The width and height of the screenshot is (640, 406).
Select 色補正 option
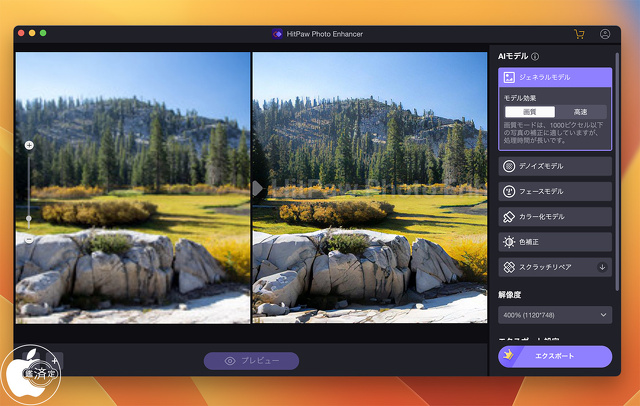555,242
